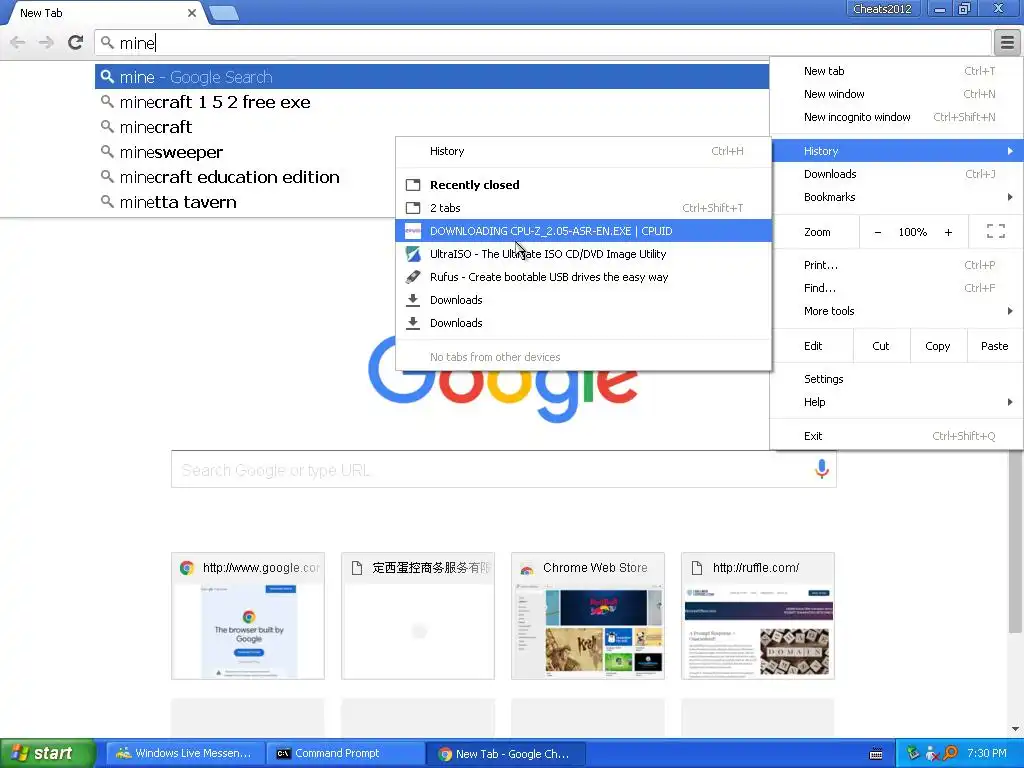
Task: Open the Chrome Web Store thumbnail tile
Action: coord(588,616)
